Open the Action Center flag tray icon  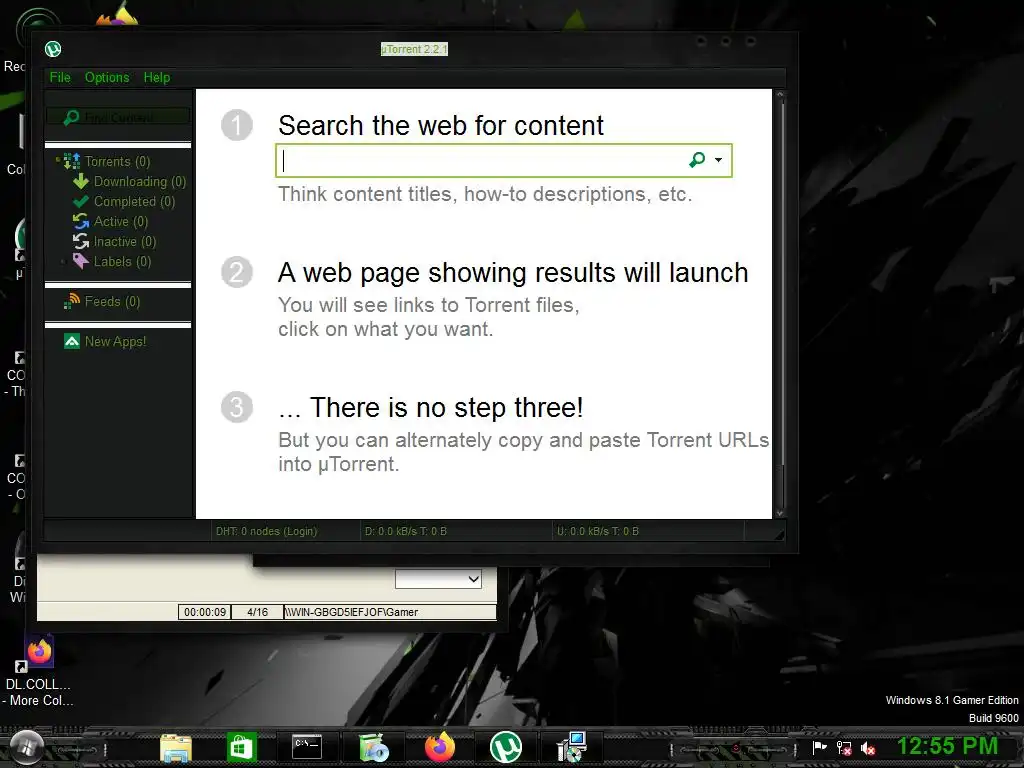click(x=819, y=748)
